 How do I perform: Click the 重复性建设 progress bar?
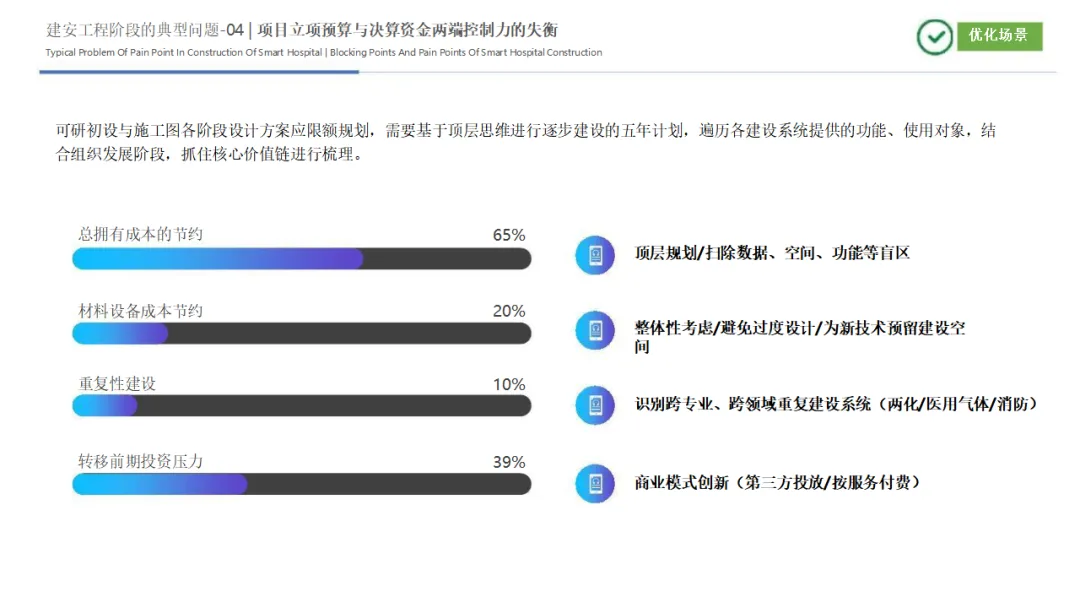click(x=302, y=406)
